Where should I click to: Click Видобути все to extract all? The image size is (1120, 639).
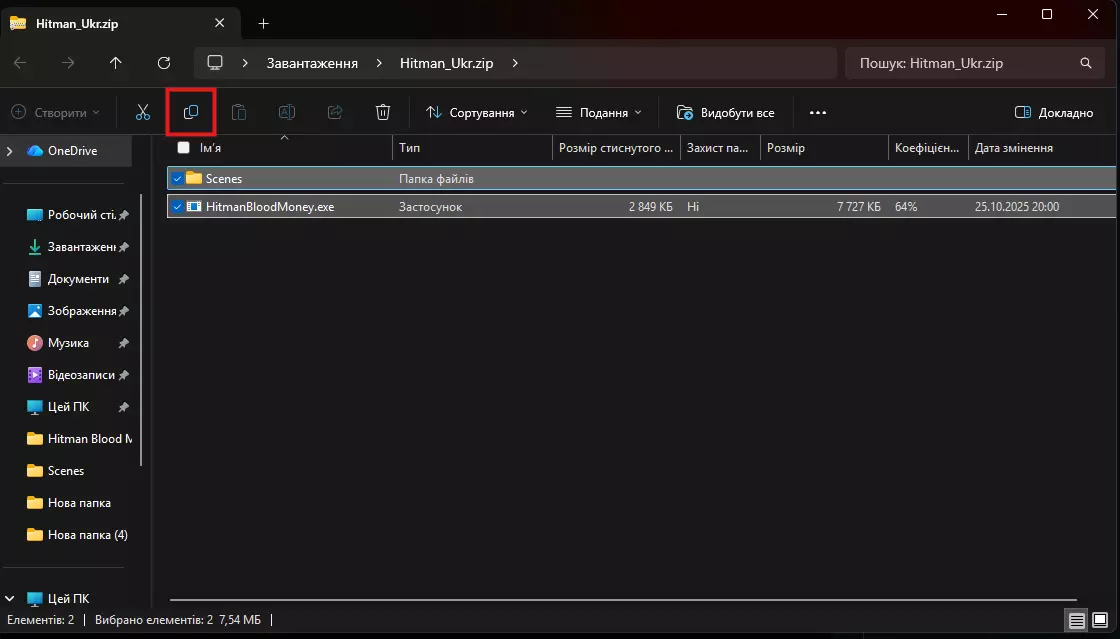point(726,113)
